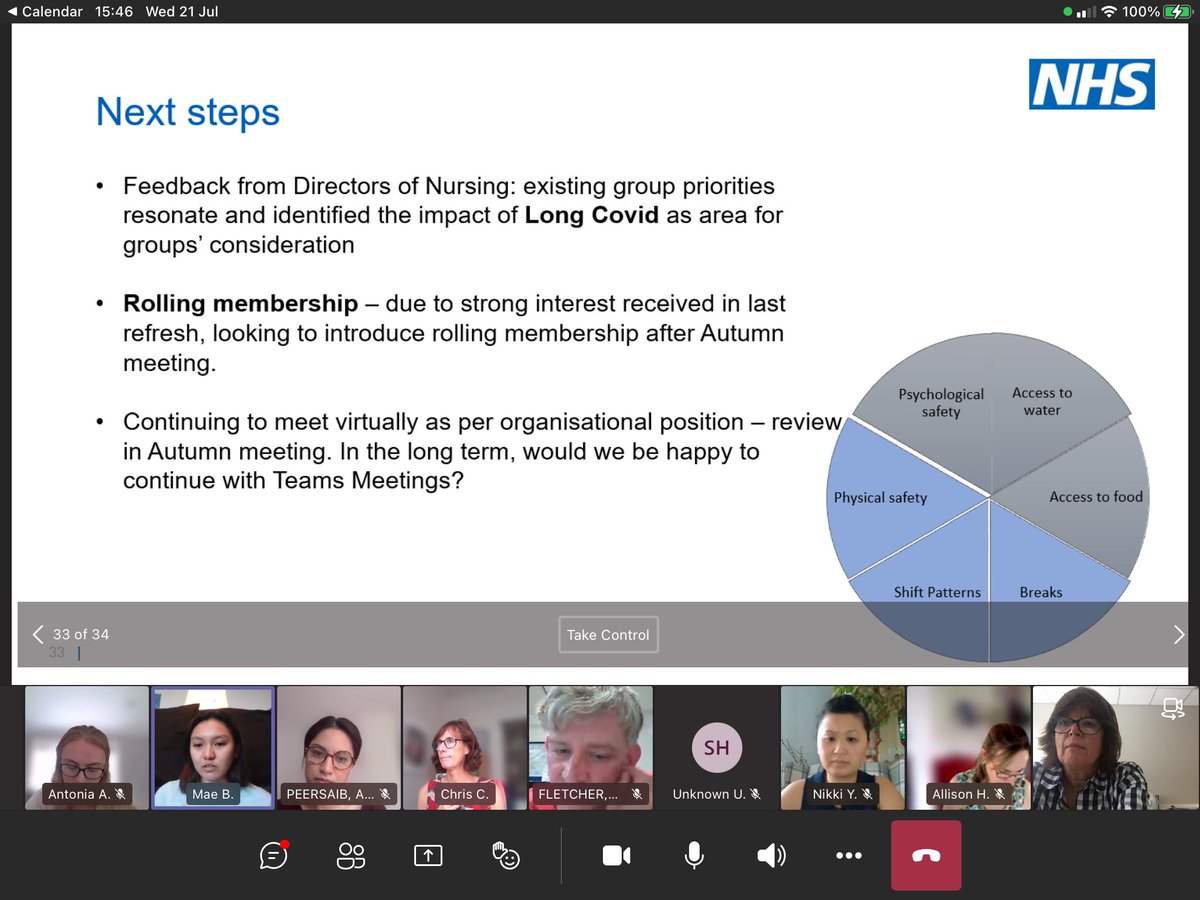Hang up the call
Viewport: 1200px width, 900px height.
(925, 856)
